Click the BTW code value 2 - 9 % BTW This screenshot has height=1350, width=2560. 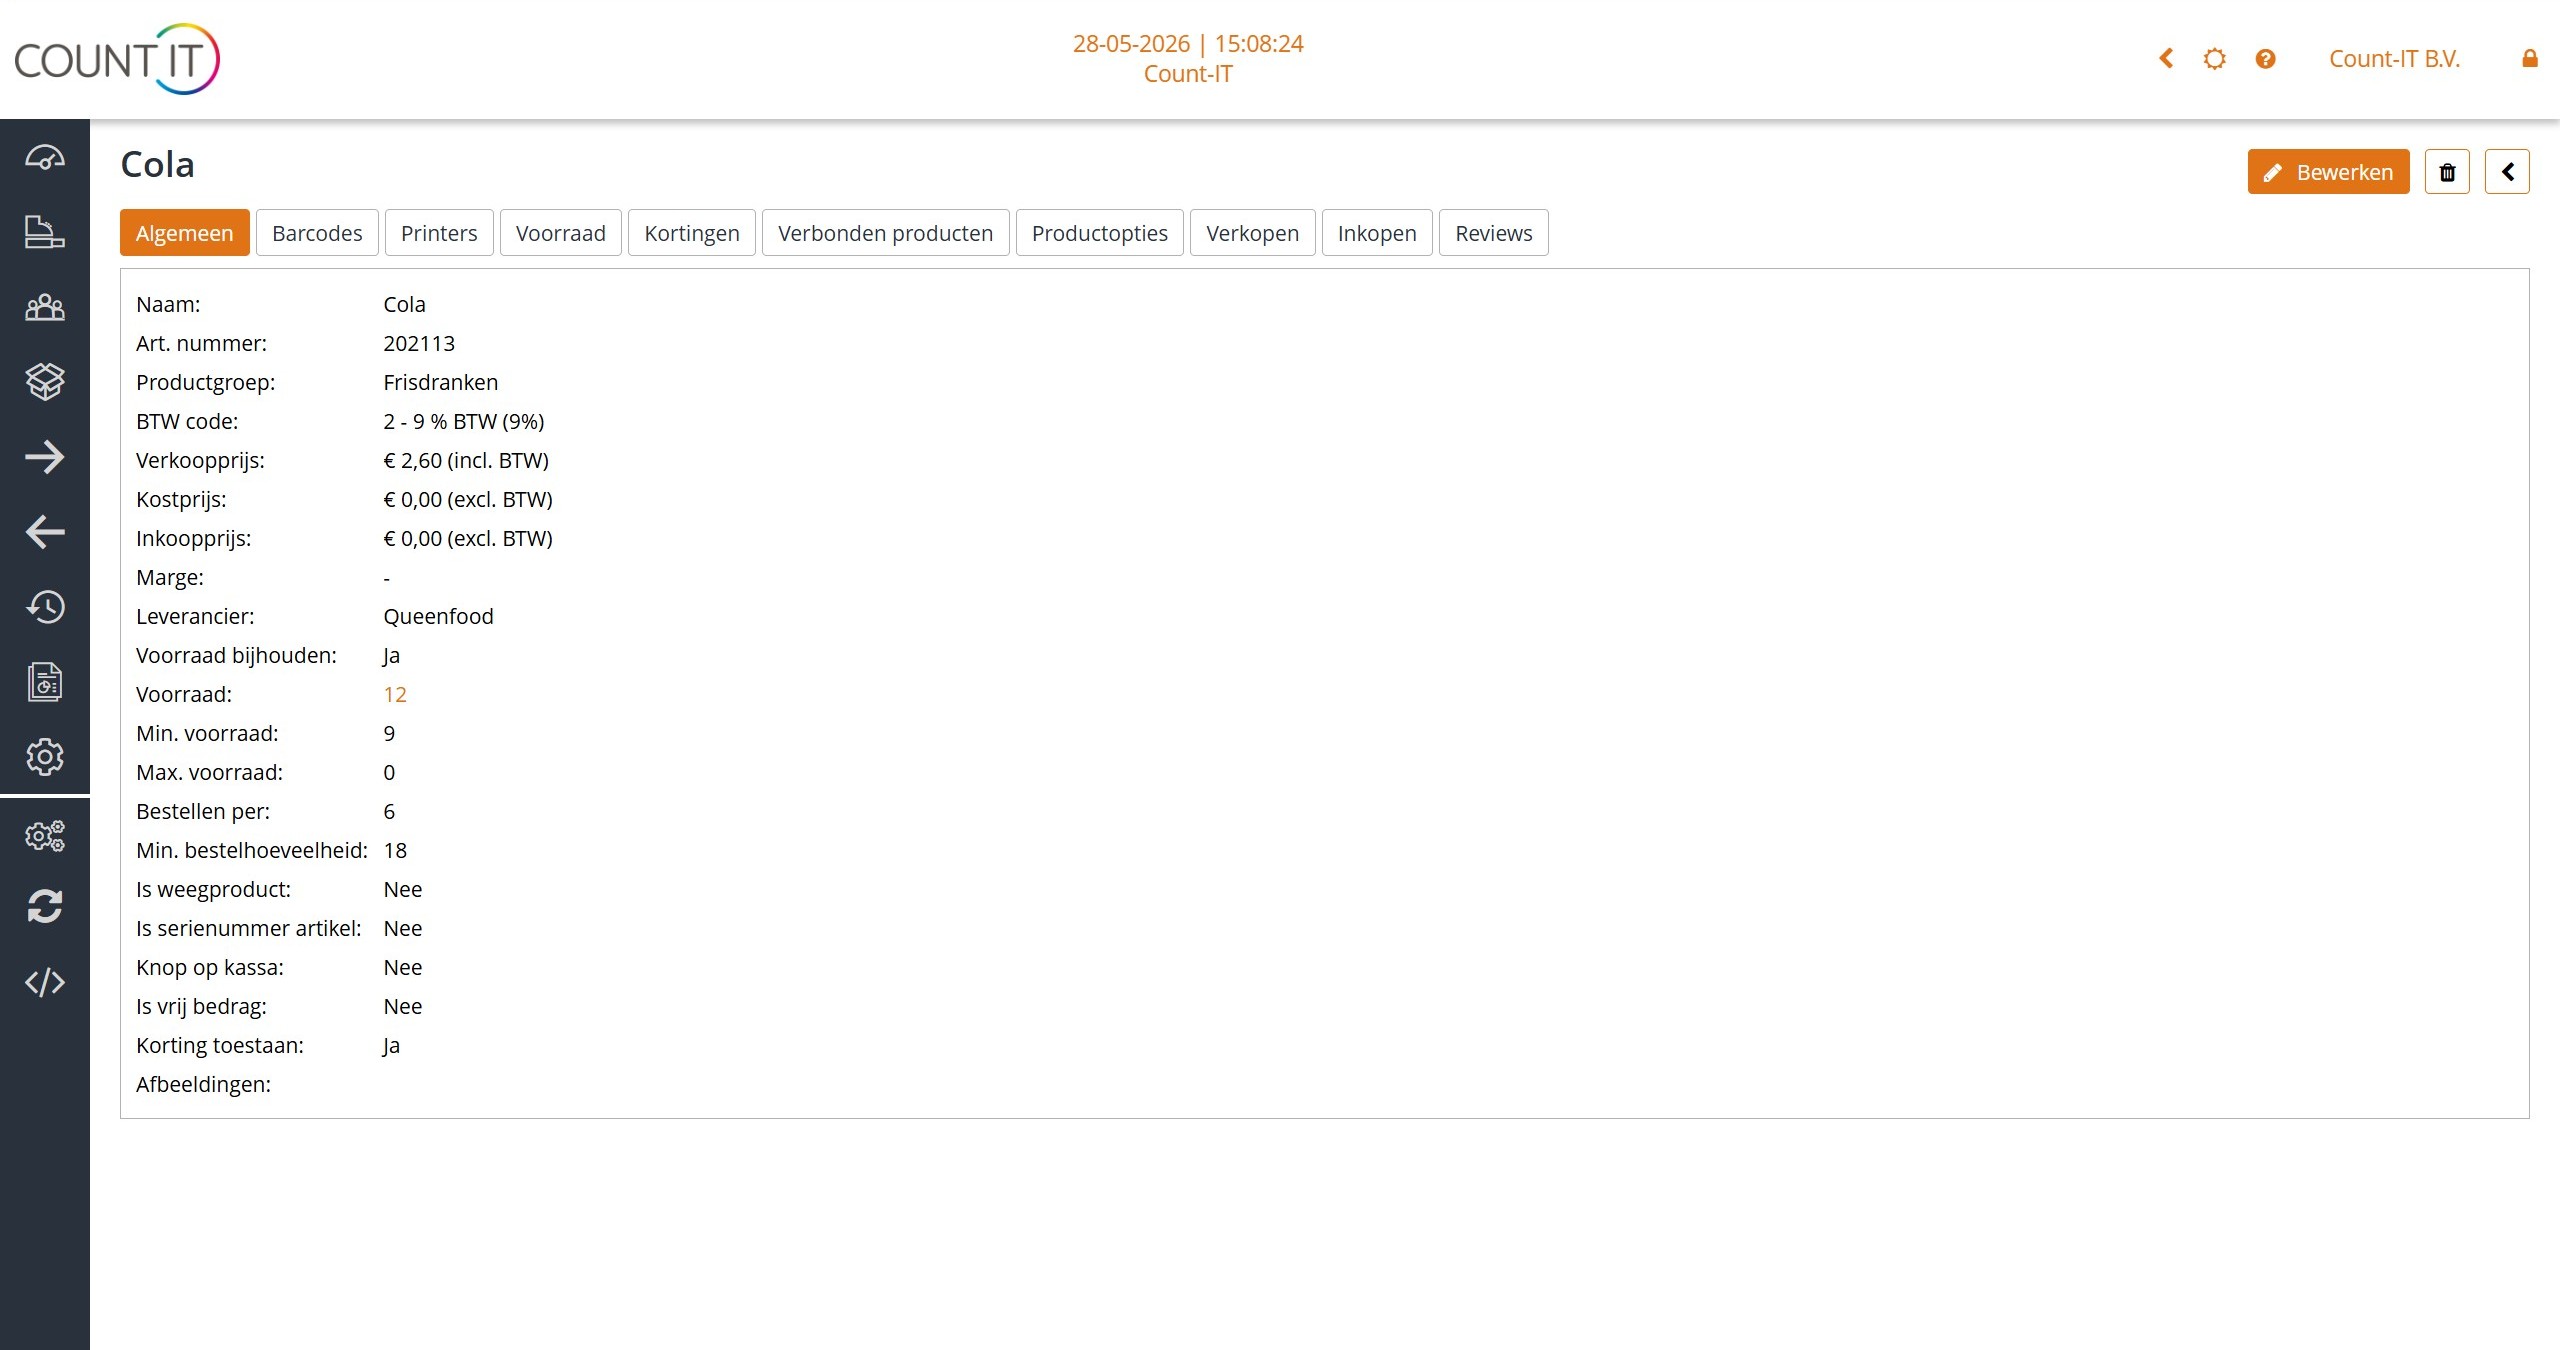pos(464,421)
